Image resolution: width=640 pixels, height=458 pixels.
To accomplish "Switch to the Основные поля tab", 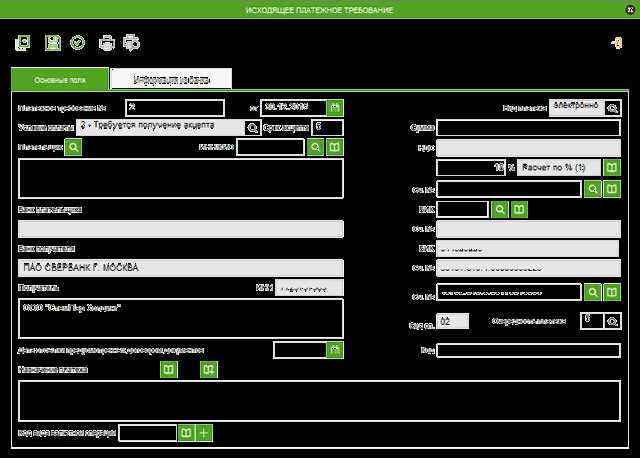I will coord(58,79).
